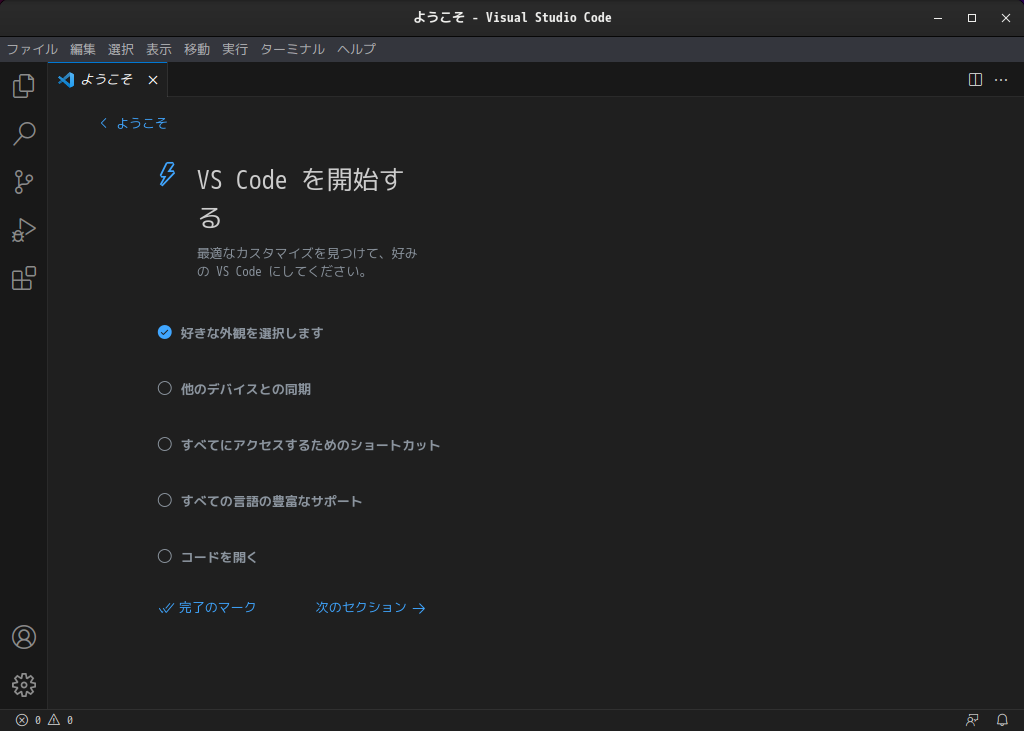This screenshot has height=731, width=1024.
Task: Close the ようこそ tab
Action: [x=153, y=80]
